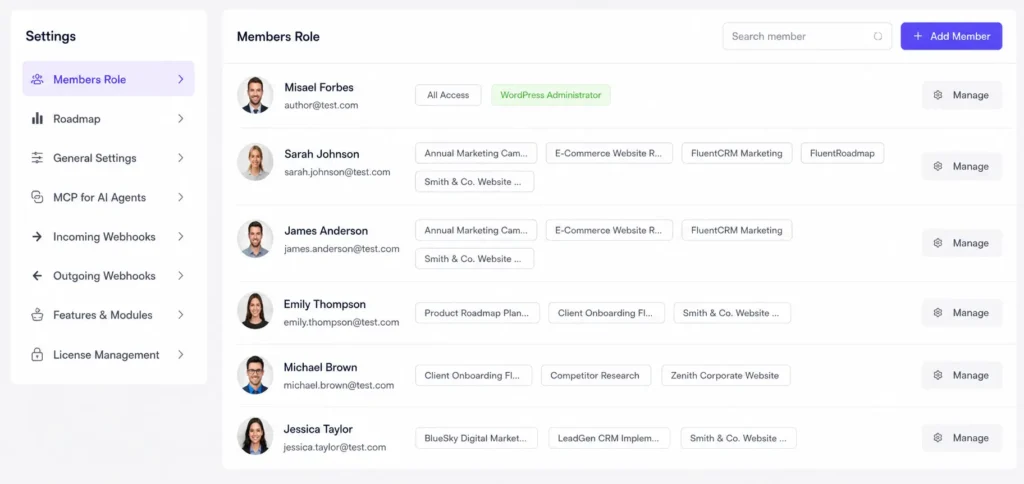Manage James Anderson's access
The height and width of the screenshot is (484, 1024).
tap(962, 243)
